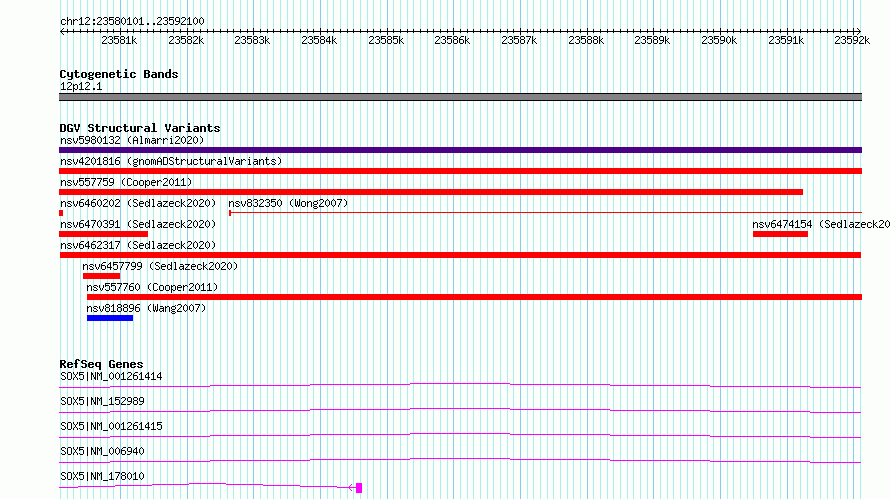Screen dimensions: 890x499
Task: Click the 23589k ruler tick label
Action: [x=652, y=40]
